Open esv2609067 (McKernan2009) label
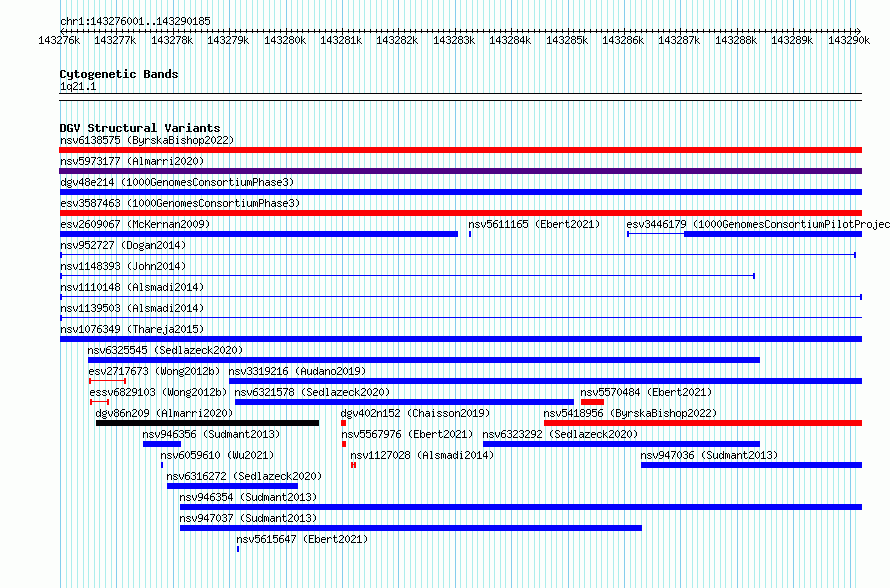The image size is (890, 588). (135, 224)
